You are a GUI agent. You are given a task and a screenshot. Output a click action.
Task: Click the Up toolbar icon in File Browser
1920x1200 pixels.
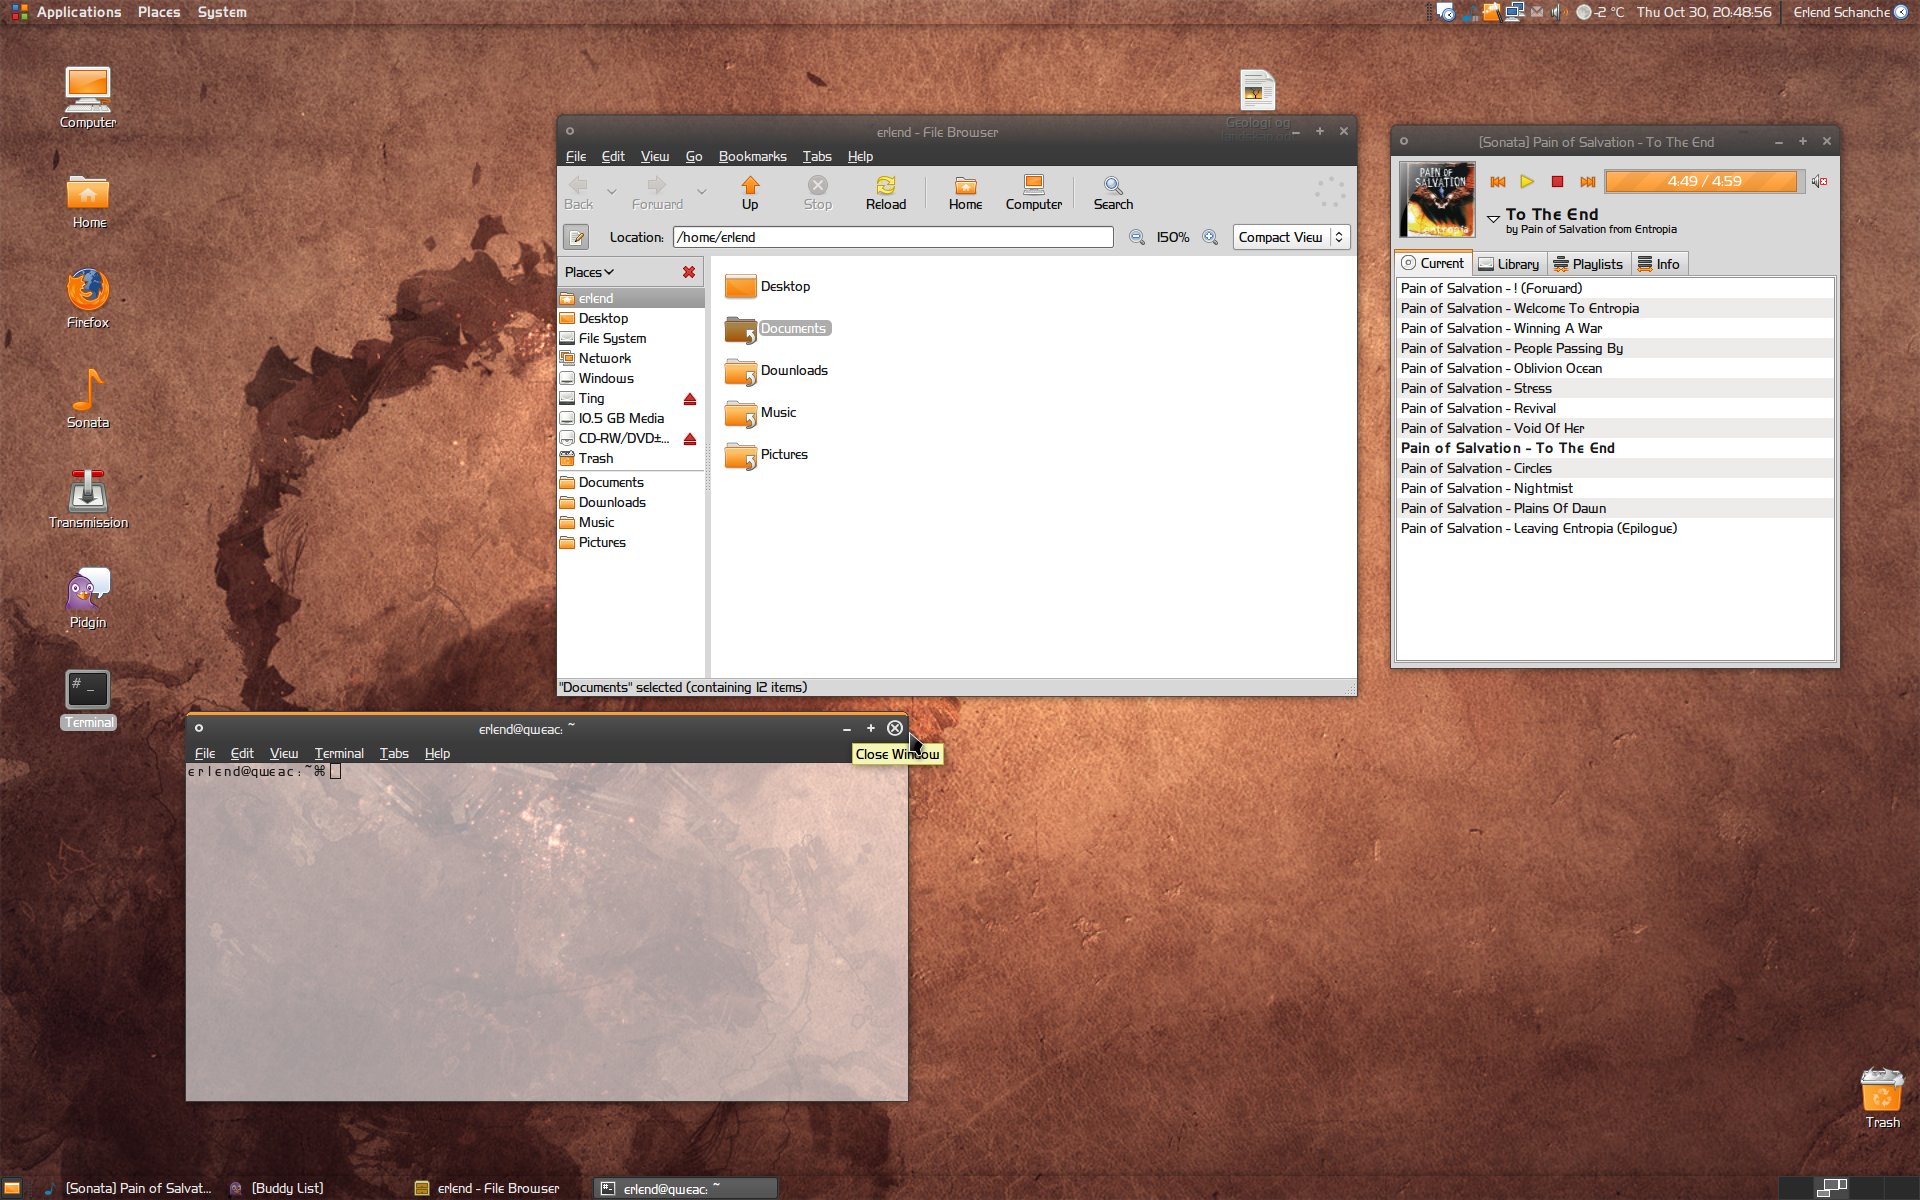click(750, 193)
